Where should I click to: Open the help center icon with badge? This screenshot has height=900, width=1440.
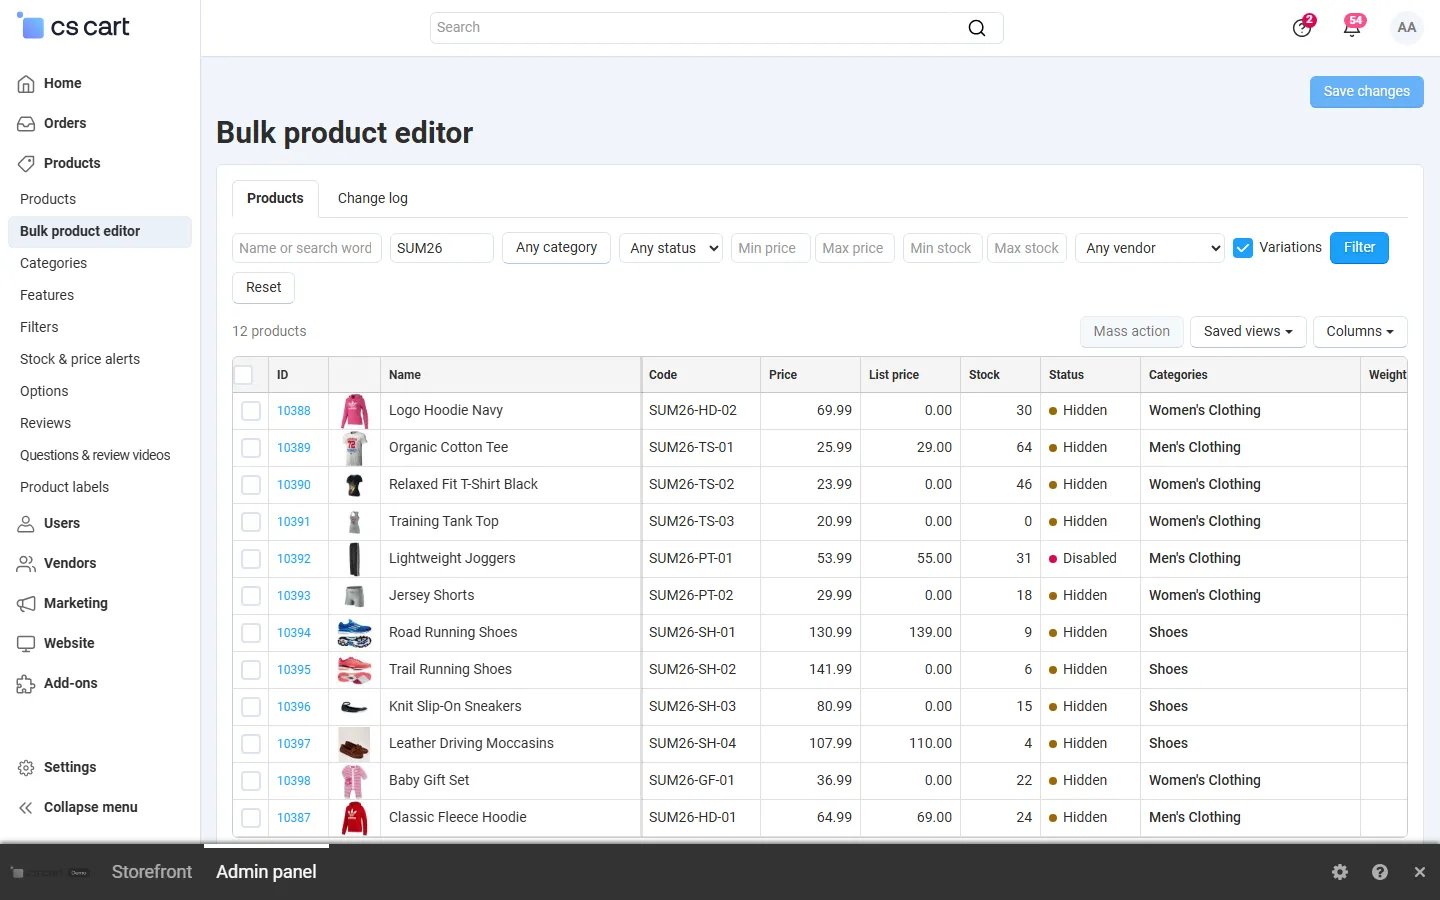tap(1302, 27)
